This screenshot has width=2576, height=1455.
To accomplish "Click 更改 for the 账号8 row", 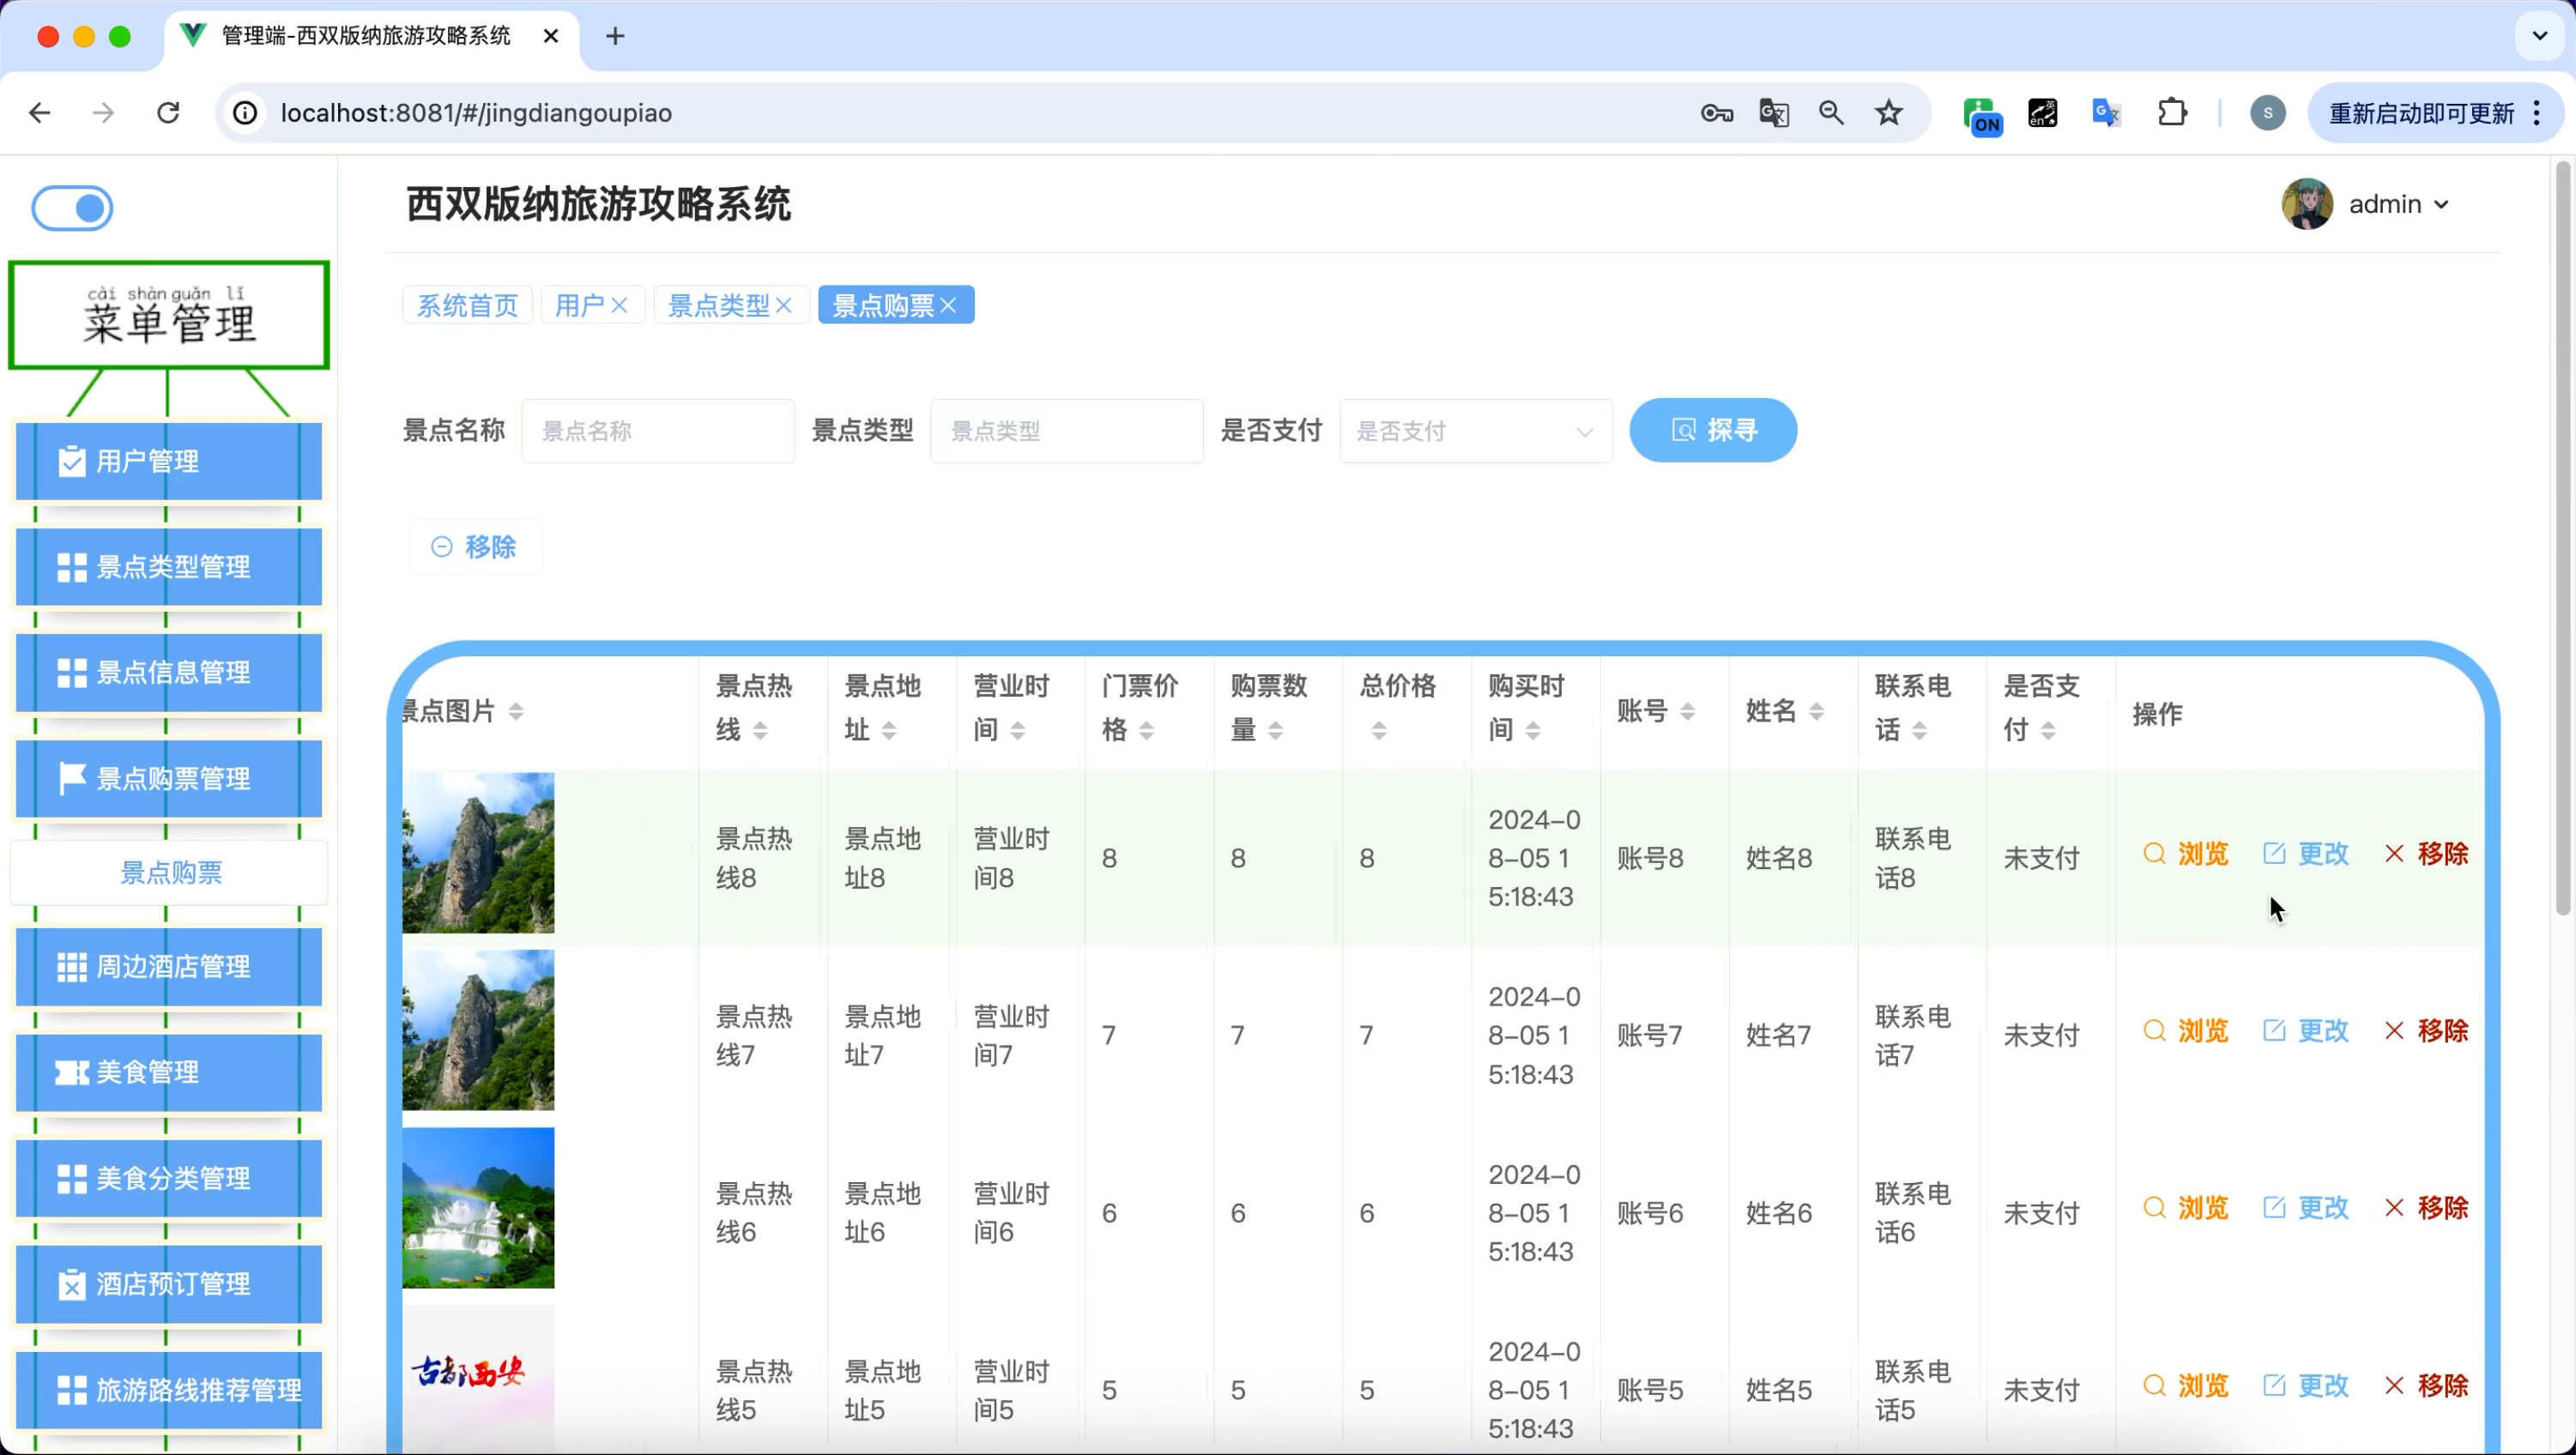I will [2306, 854].
